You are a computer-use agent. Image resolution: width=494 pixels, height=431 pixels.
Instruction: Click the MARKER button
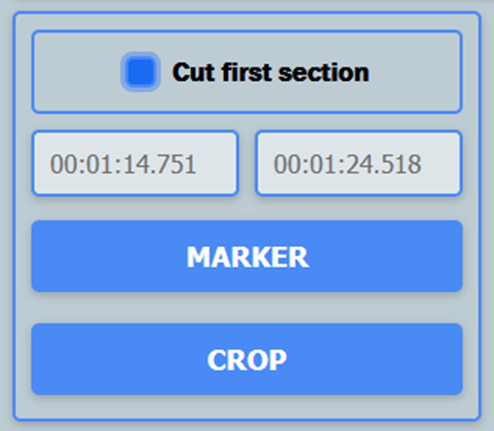[247, 256]
